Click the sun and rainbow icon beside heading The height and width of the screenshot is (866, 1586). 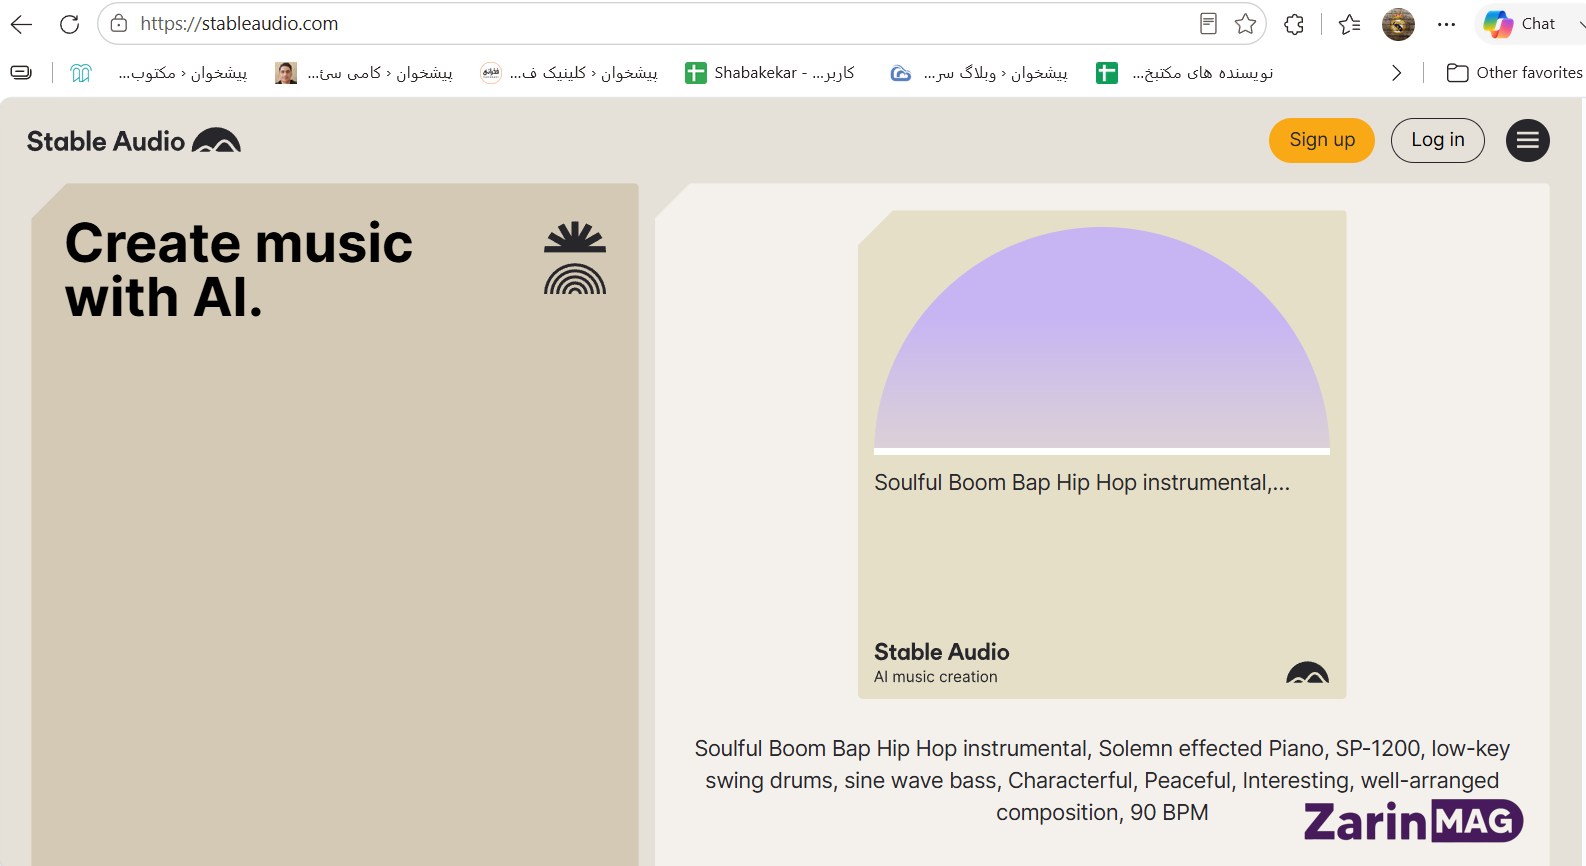[x=575, y=258]
